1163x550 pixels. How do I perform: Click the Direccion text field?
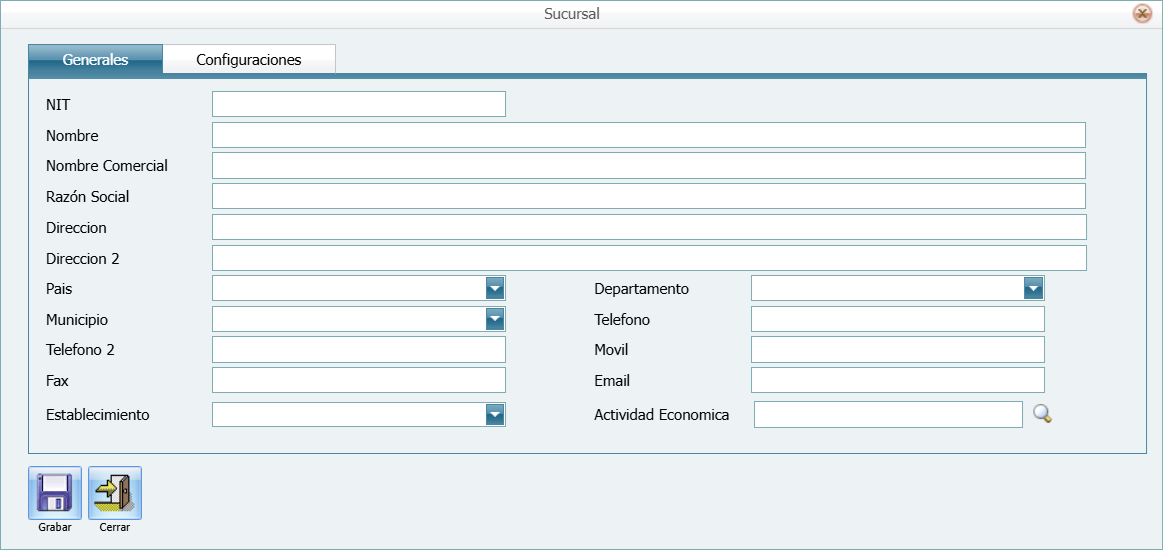pos(648,228)
